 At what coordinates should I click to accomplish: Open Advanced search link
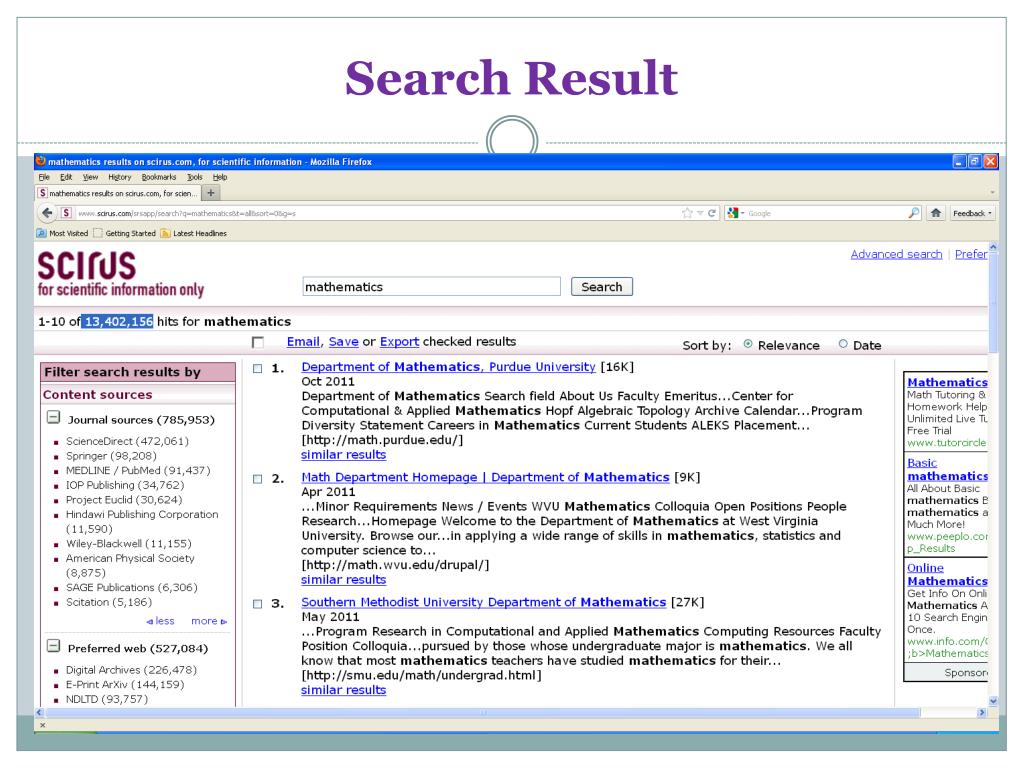click(896, 254)
